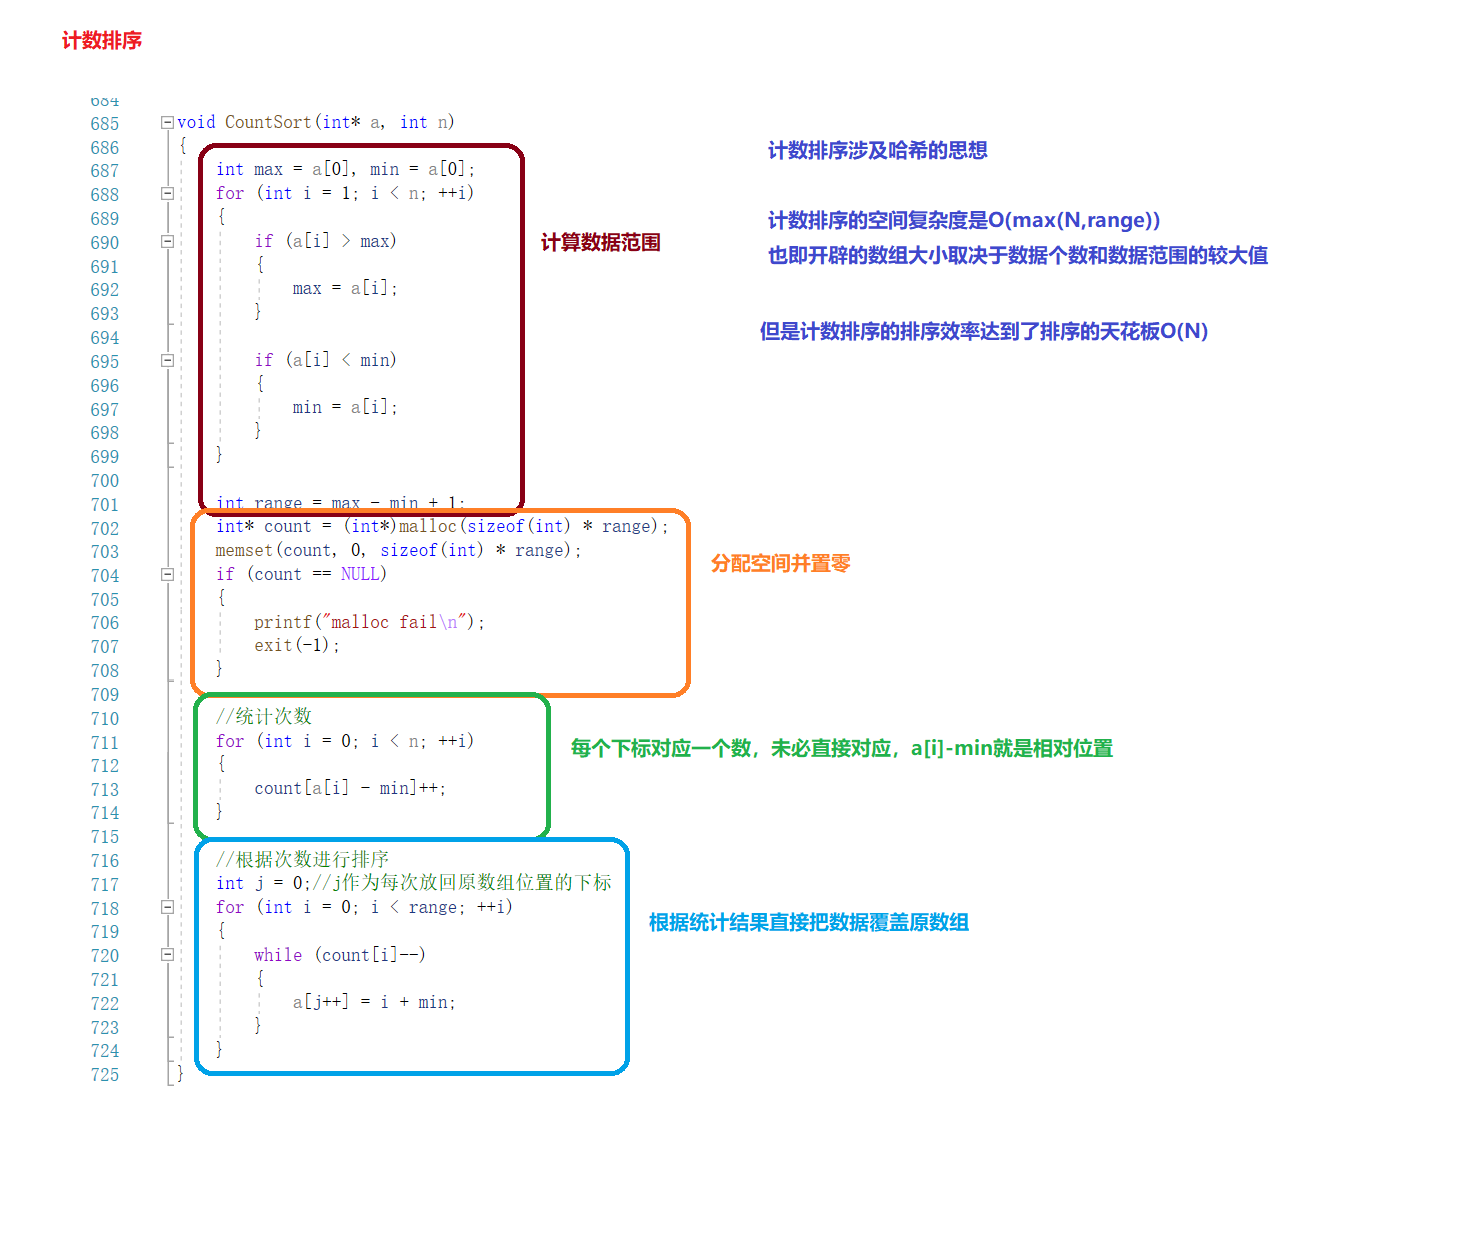
Task: Click line number 722
Action: pyautogui.click(x=105, y=1004)
